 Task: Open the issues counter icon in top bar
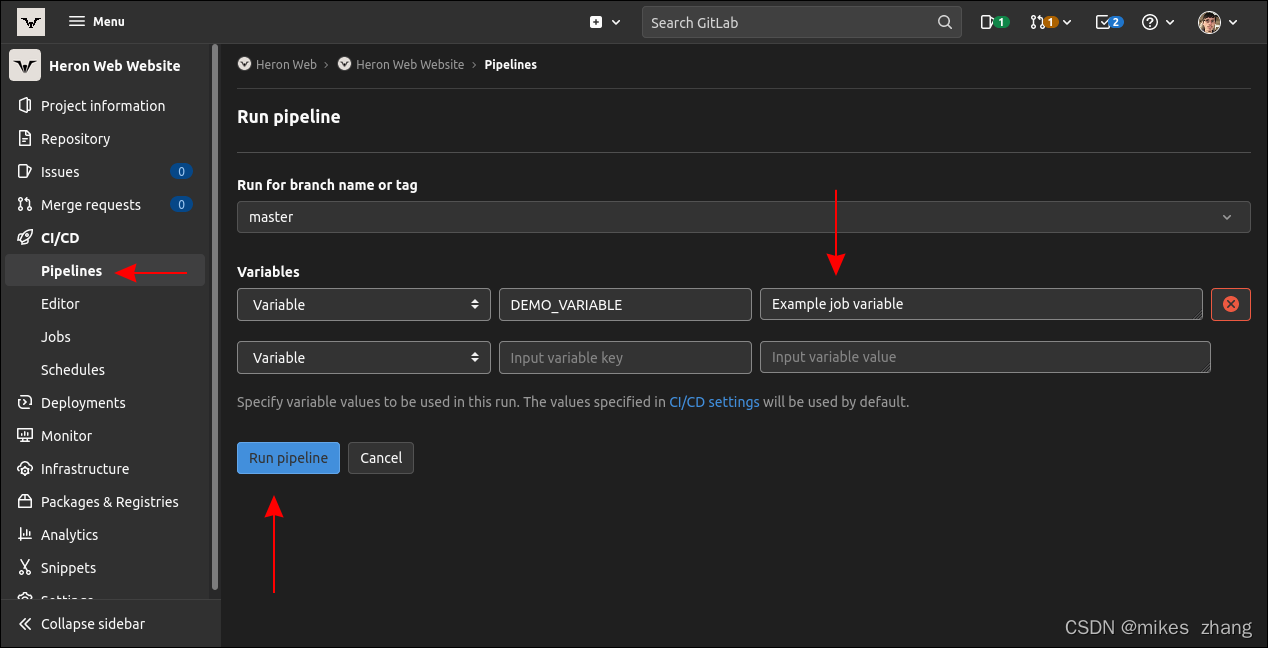point(995,22)
